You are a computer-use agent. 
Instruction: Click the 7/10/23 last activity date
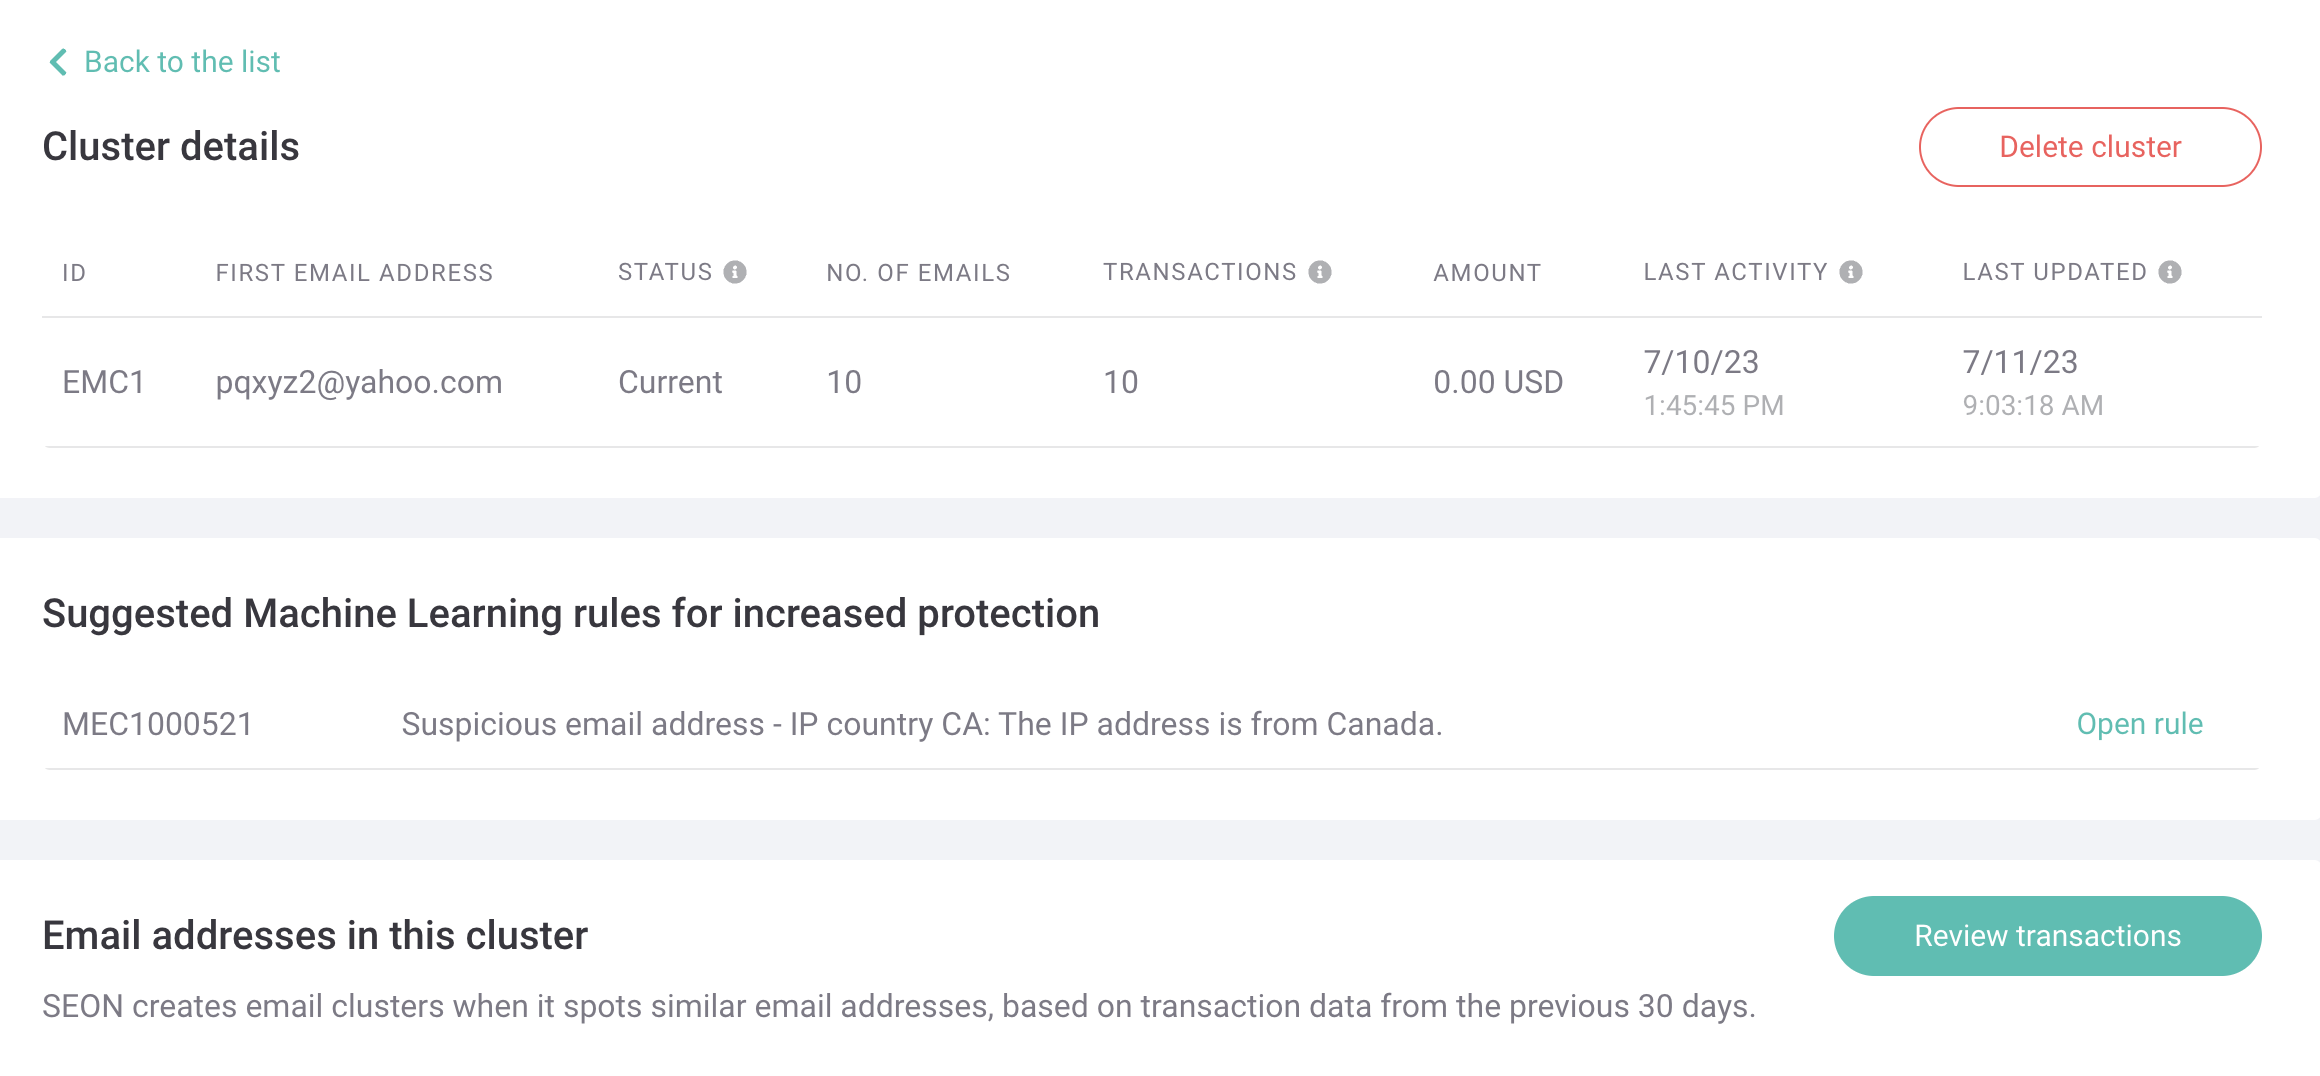coord(1701,362)
